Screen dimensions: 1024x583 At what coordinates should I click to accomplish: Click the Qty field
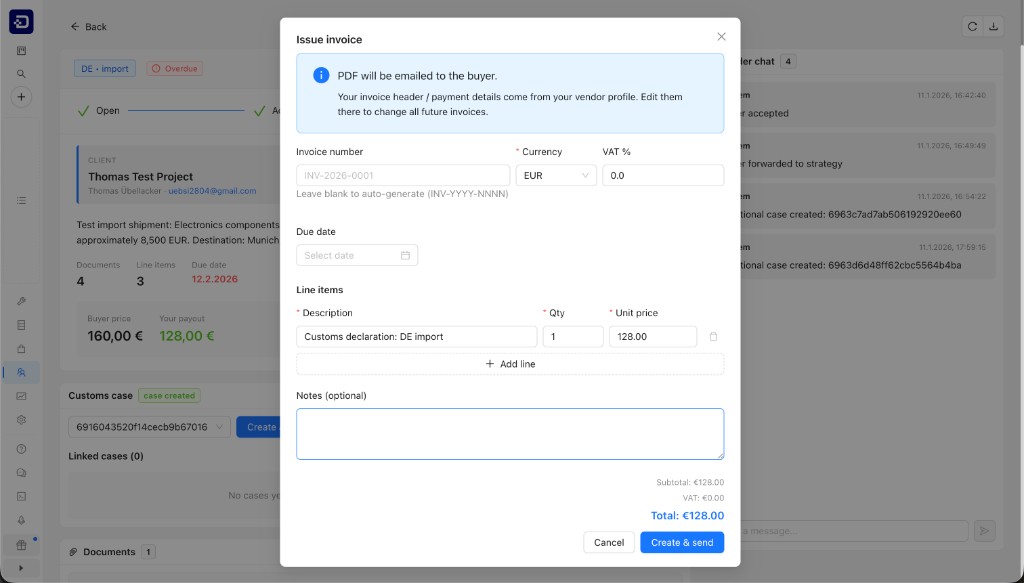(573, 336)
